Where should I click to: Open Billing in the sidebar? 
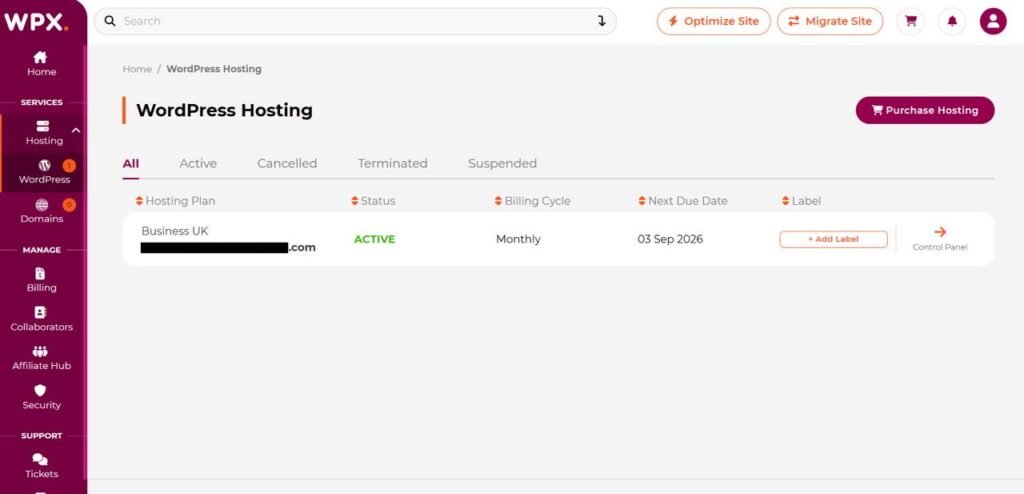(x=41, y=280)
